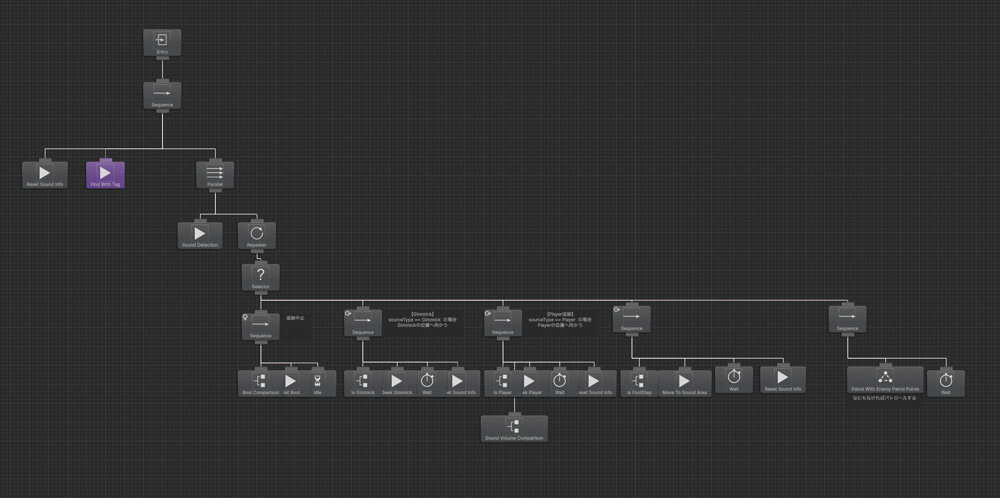Select the Bool Comparison conditional node
Image resolution: width=1000 pixels, height=498 pixels.
tap(260, 381)
